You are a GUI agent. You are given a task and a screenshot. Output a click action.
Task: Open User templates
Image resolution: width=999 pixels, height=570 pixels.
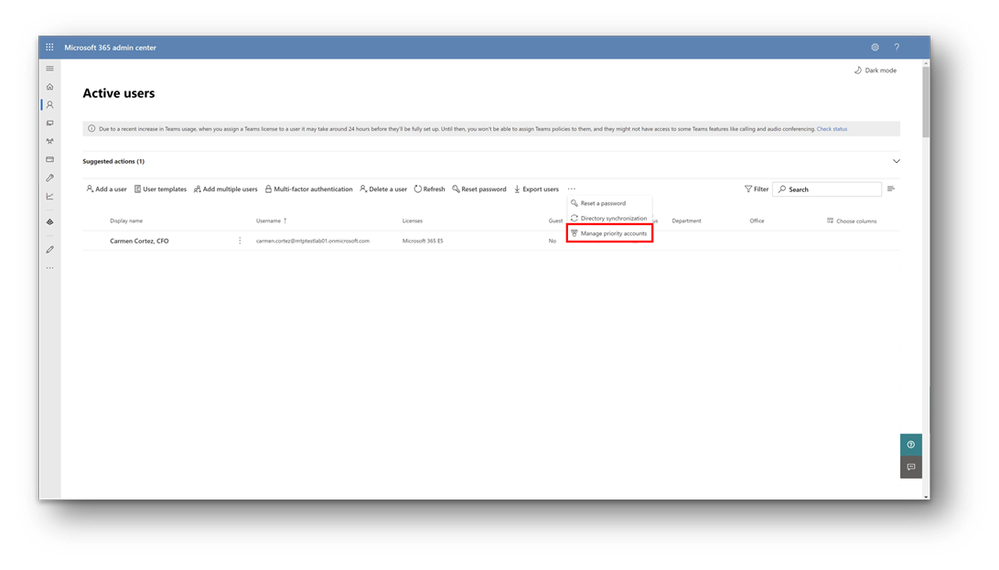tap(161, 189)
